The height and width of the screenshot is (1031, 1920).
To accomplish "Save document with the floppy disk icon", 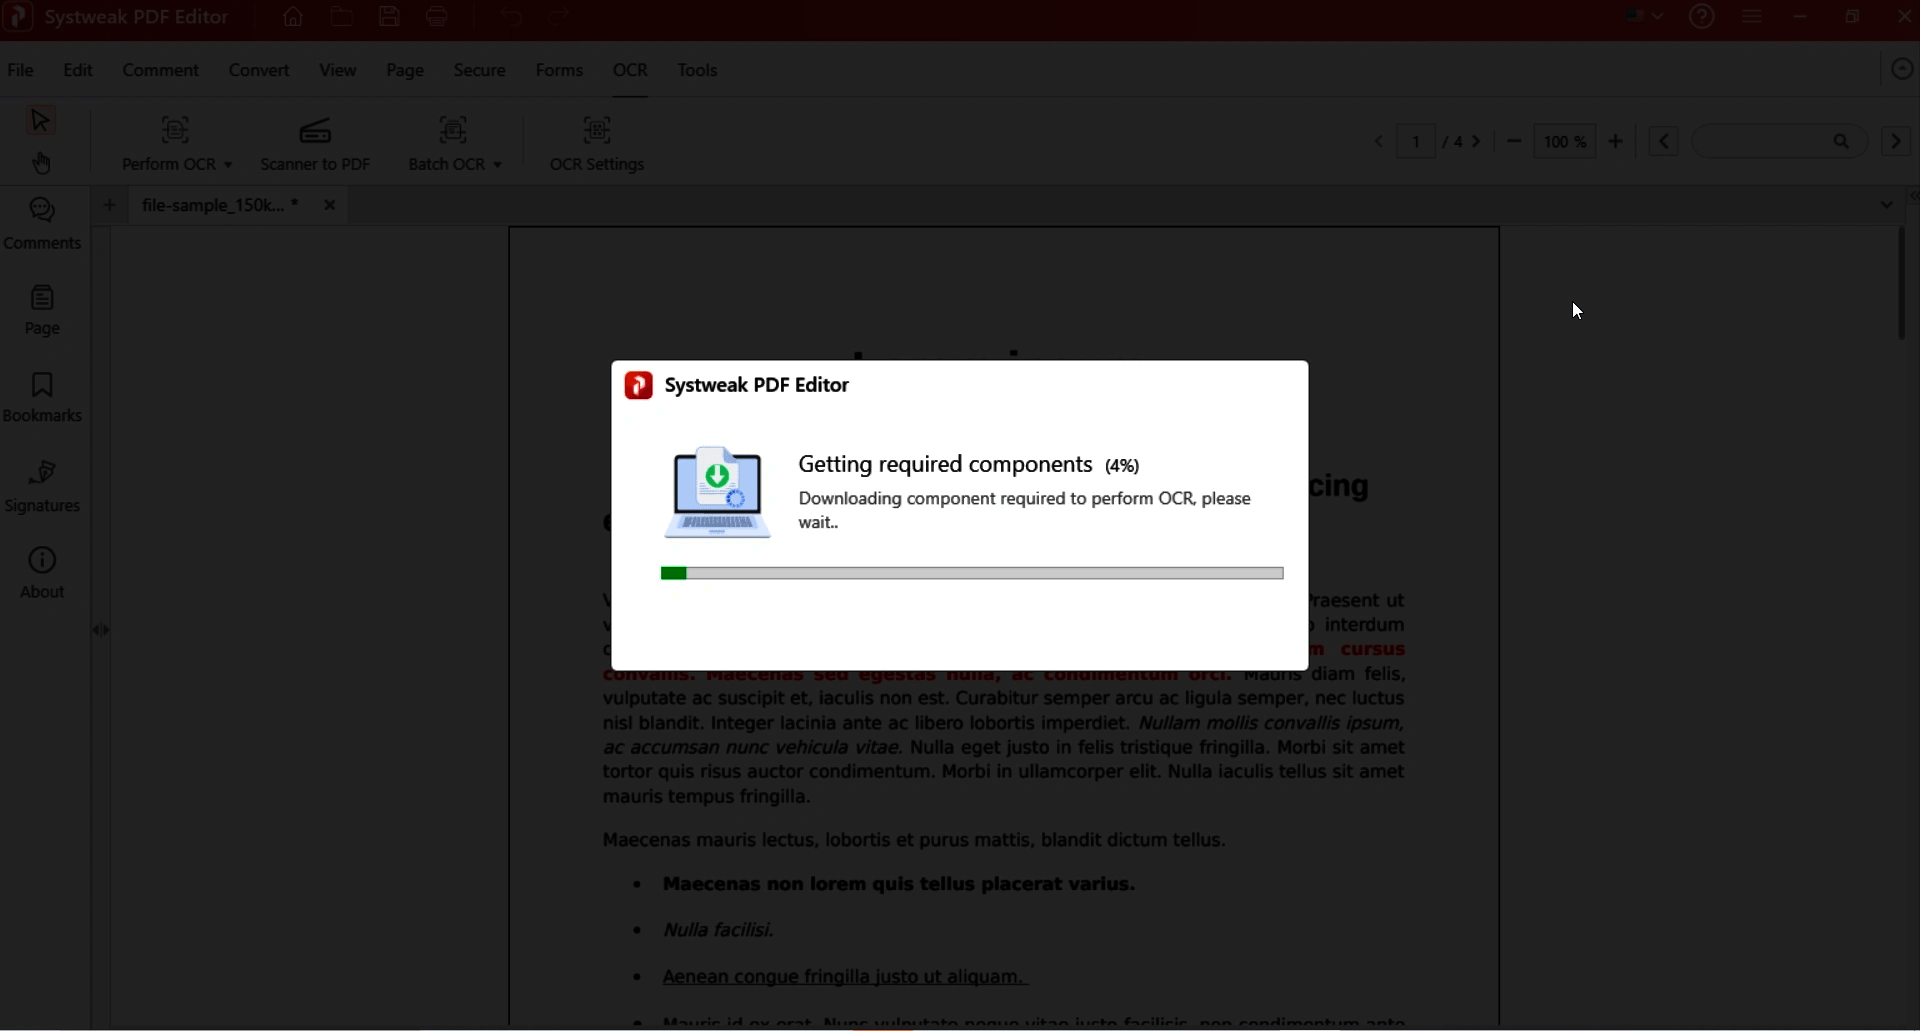I will pyautogui.click(x=390, y=17).
